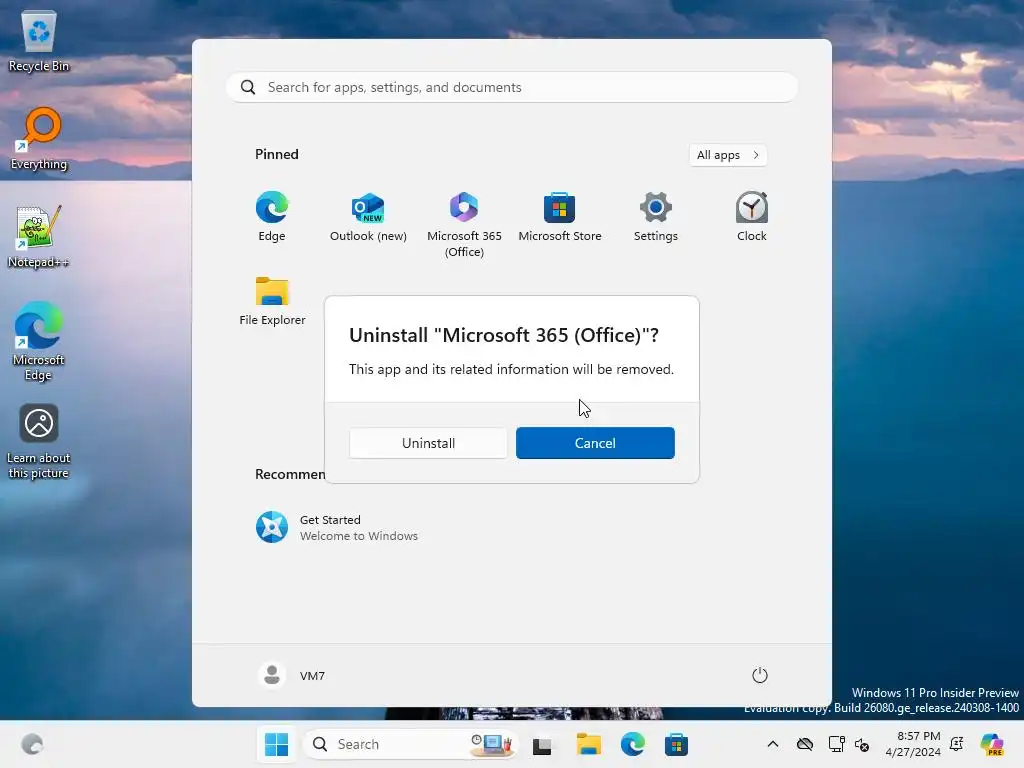Cancel the uninstall dialog
The height and width of the screenshot is (768, 1024).
pos(595,443)
